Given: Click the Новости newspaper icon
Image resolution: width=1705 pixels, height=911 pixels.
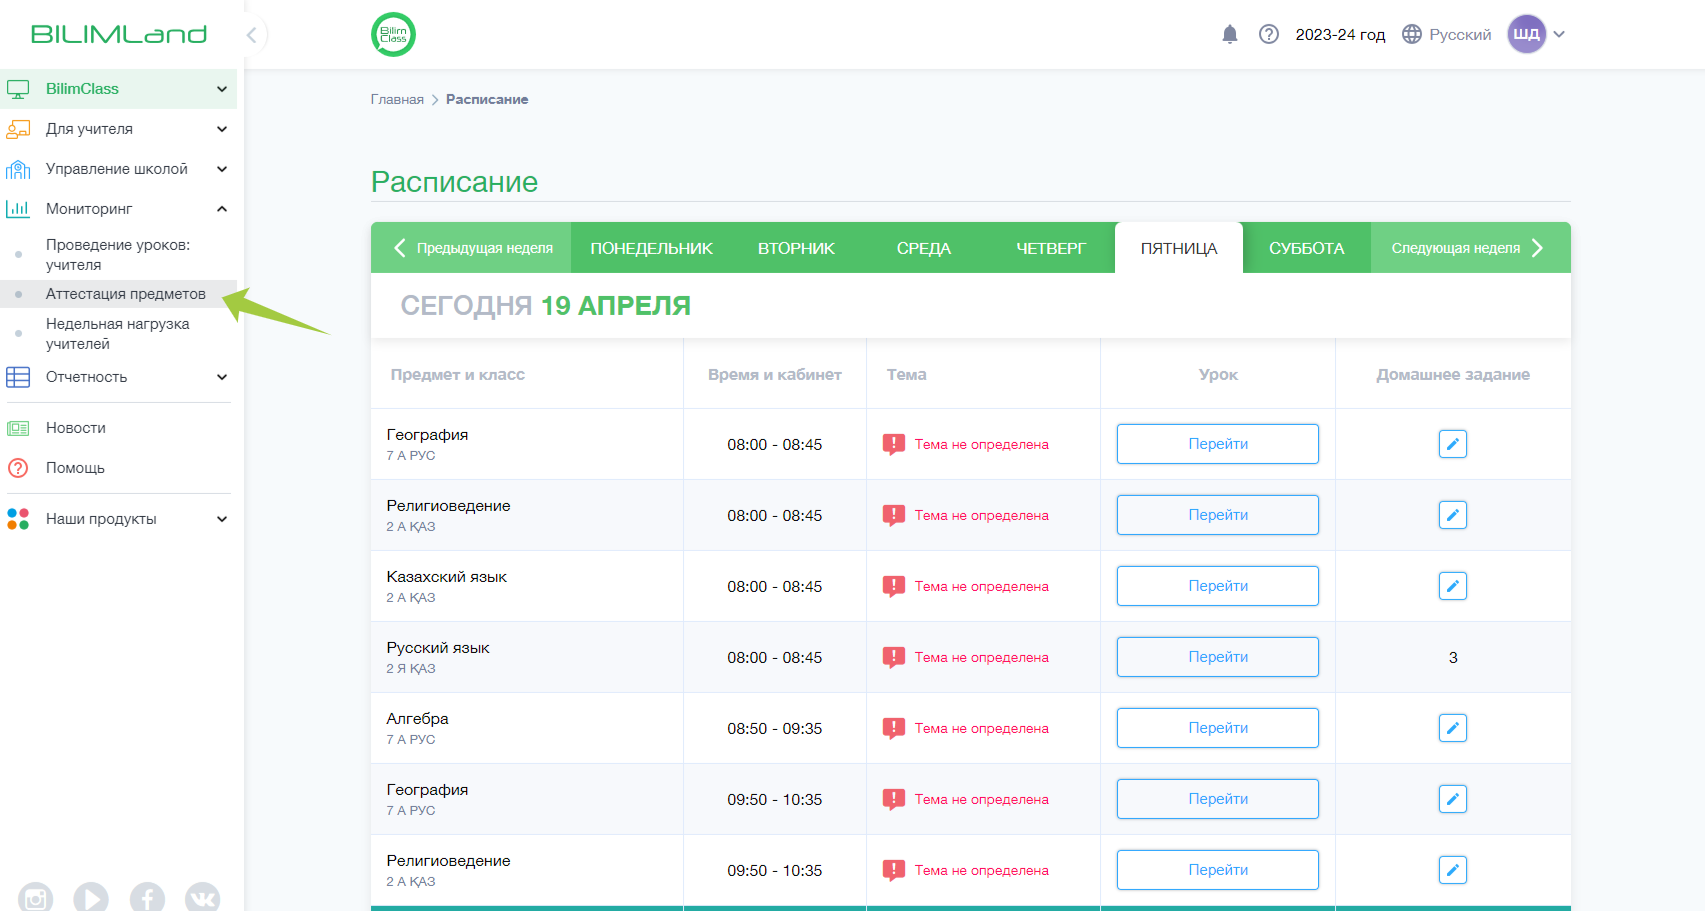Looking at the screenshot, I should pos(18,428).
